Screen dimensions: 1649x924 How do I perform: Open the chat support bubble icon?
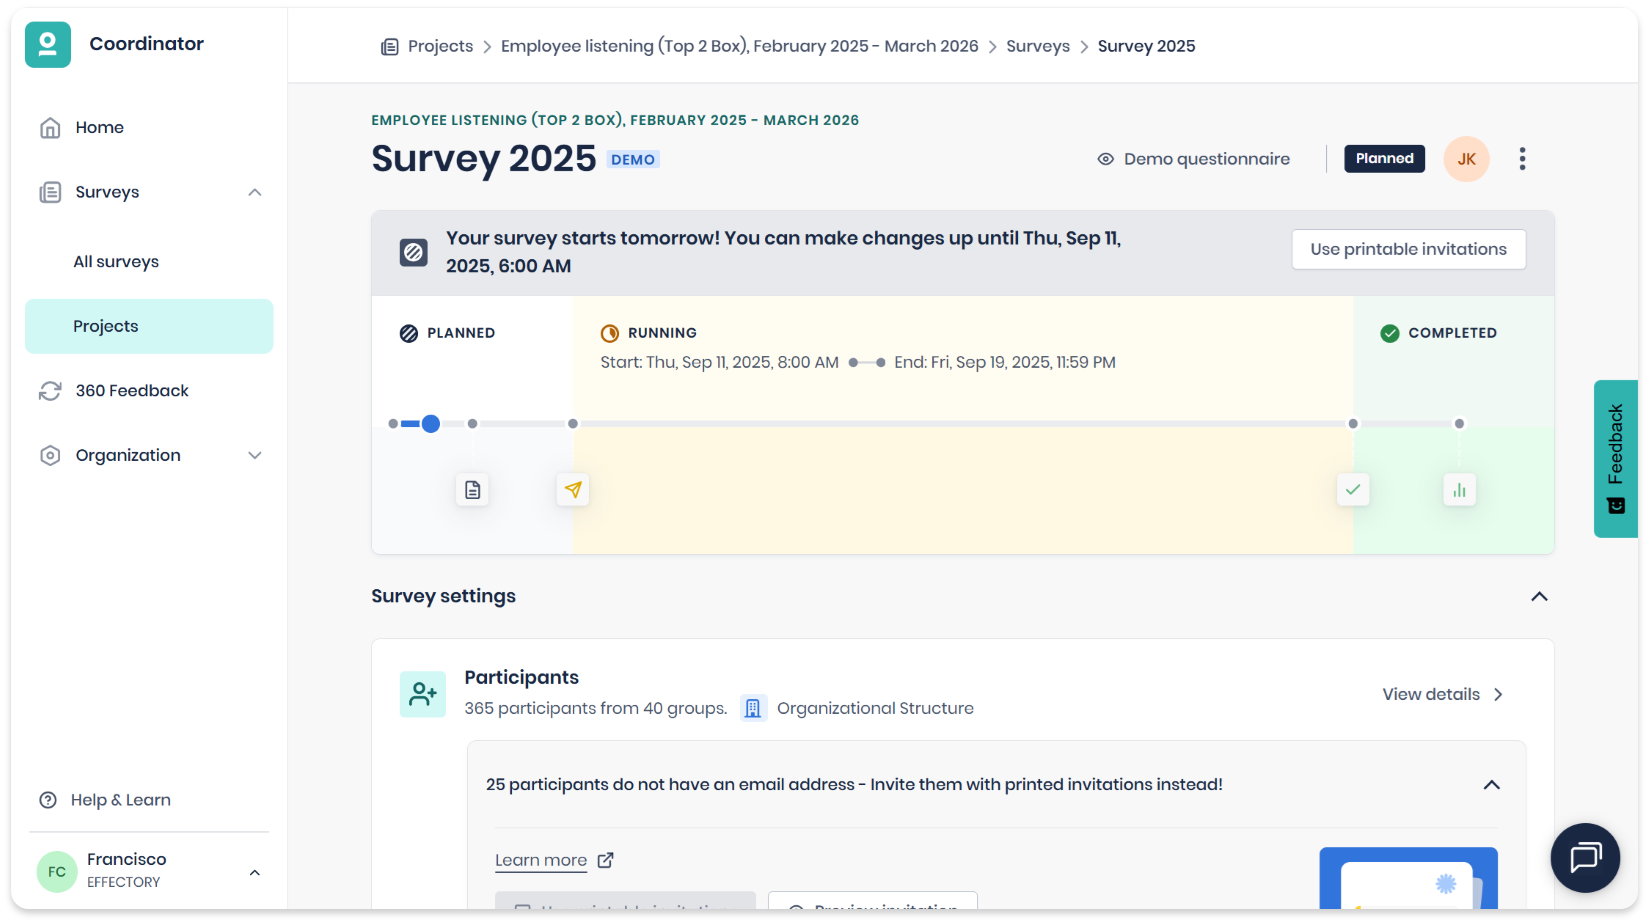coord(1584,857)
